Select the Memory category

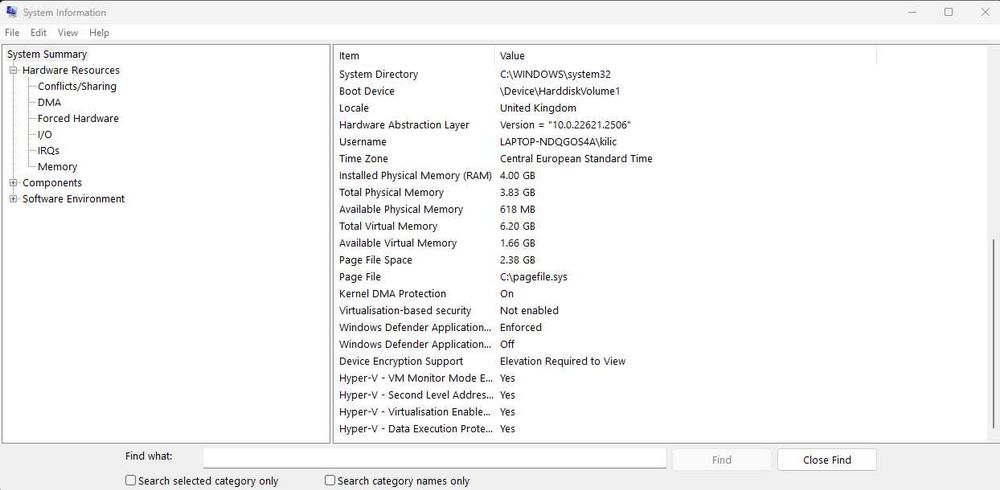tap(57, 167)
